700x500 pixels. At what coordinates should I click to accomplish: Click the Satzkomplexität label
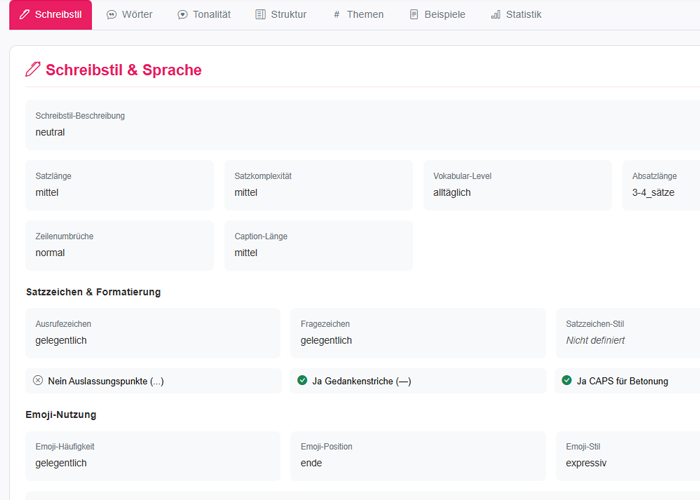[x=263, y=176]
